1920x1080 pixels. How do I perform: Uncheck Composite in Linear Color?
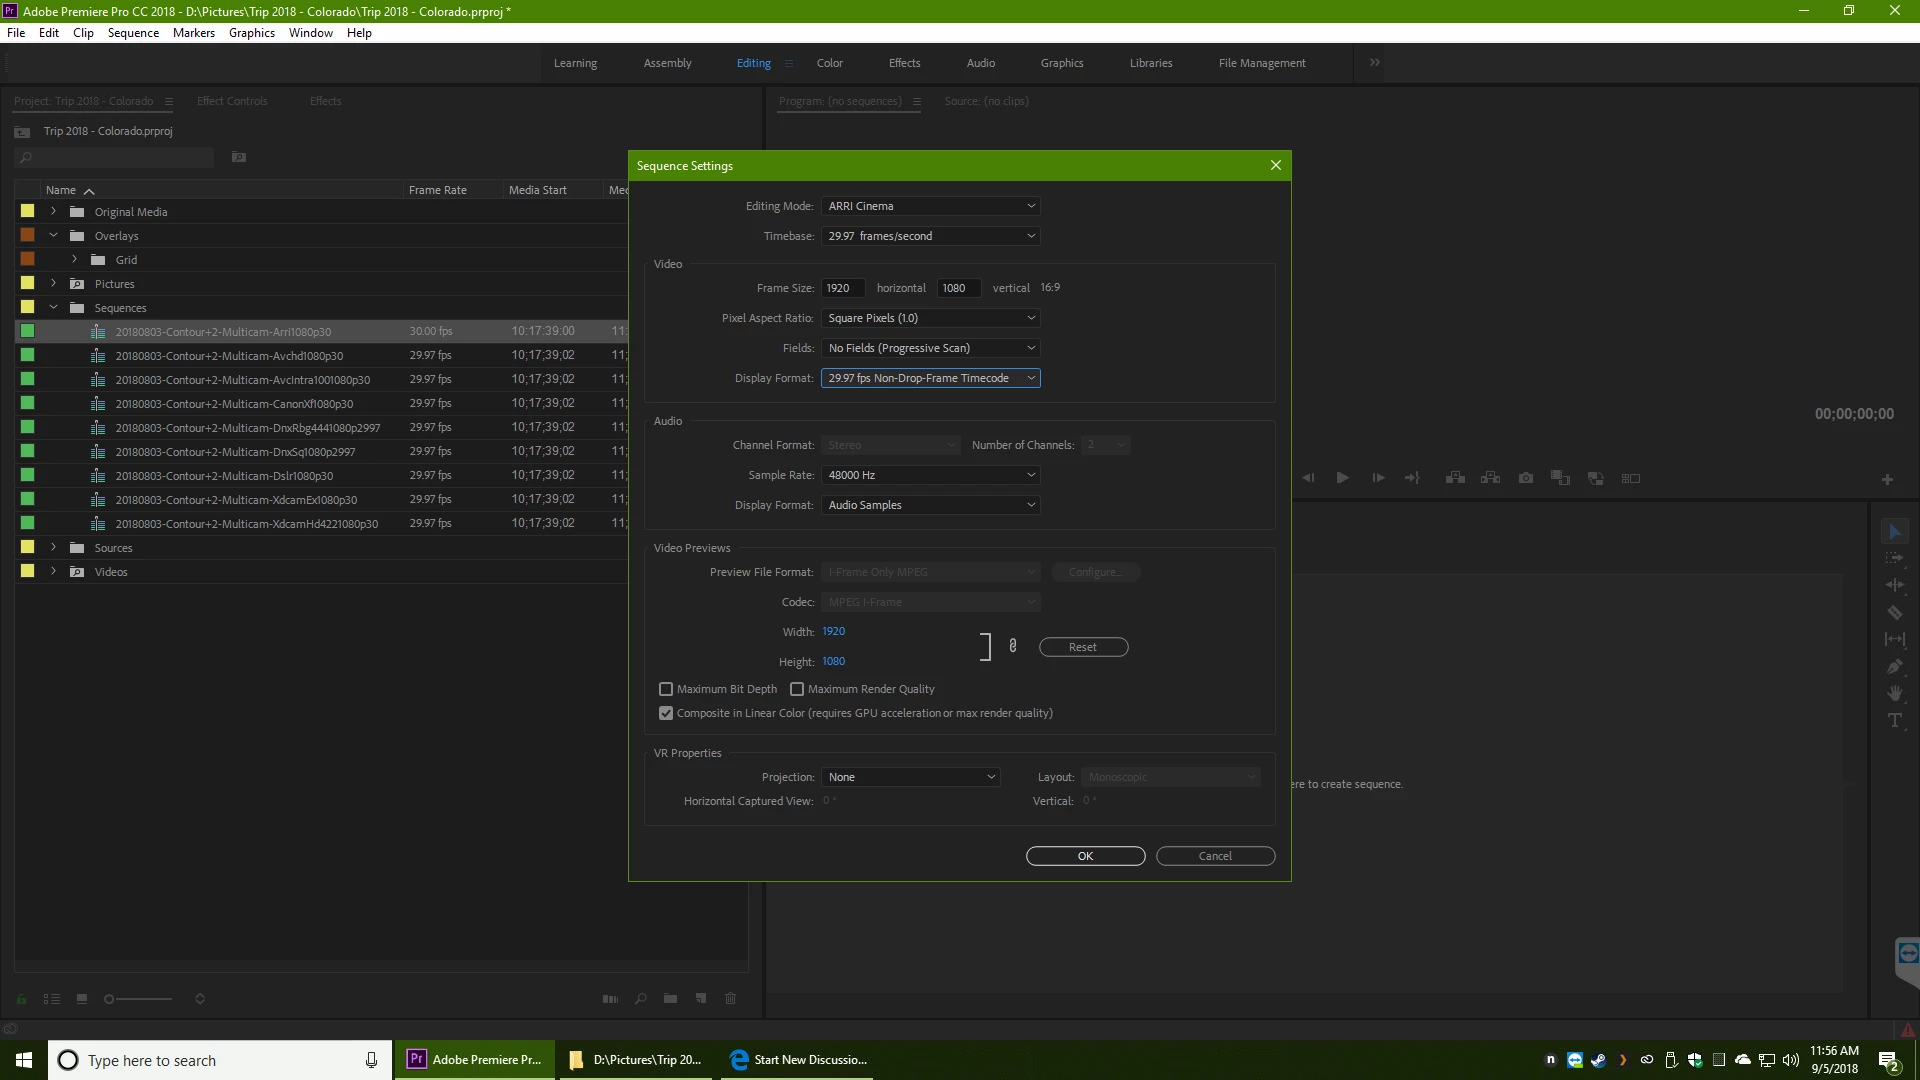pos(666,713)
